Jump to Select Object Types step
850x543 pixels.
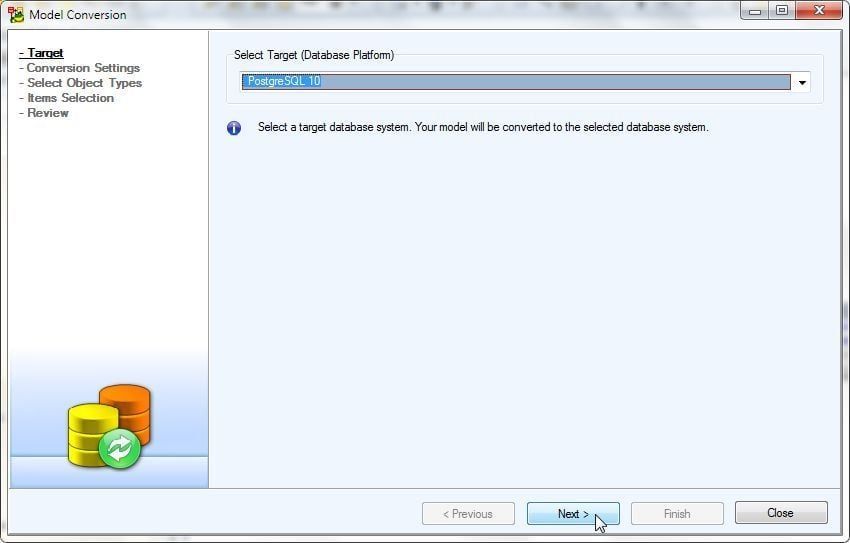pos(84,83)
